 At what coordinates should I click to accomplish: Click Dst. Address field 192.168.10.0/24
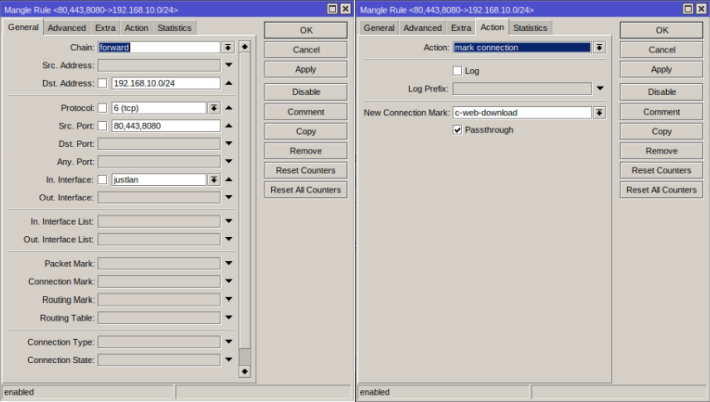166,83
